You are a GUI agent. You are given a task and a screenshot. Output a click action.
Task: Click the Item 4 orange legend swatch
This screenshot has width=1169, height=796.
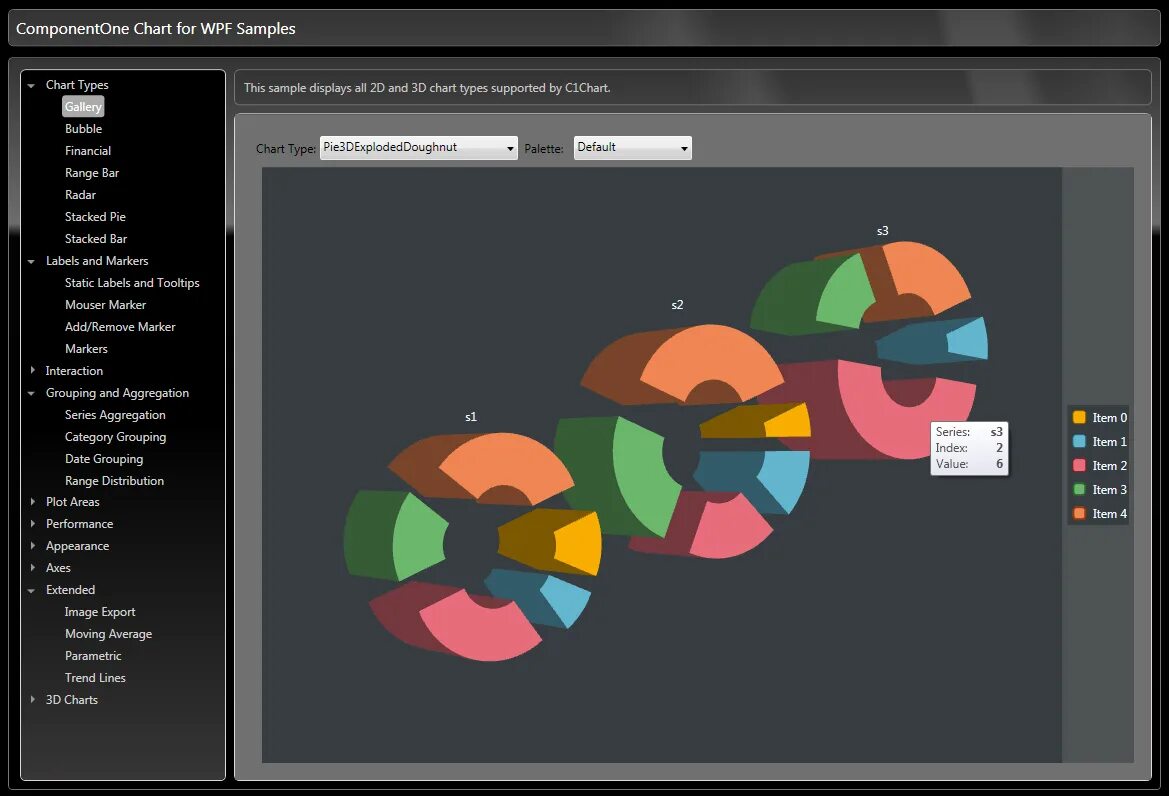1079,514
